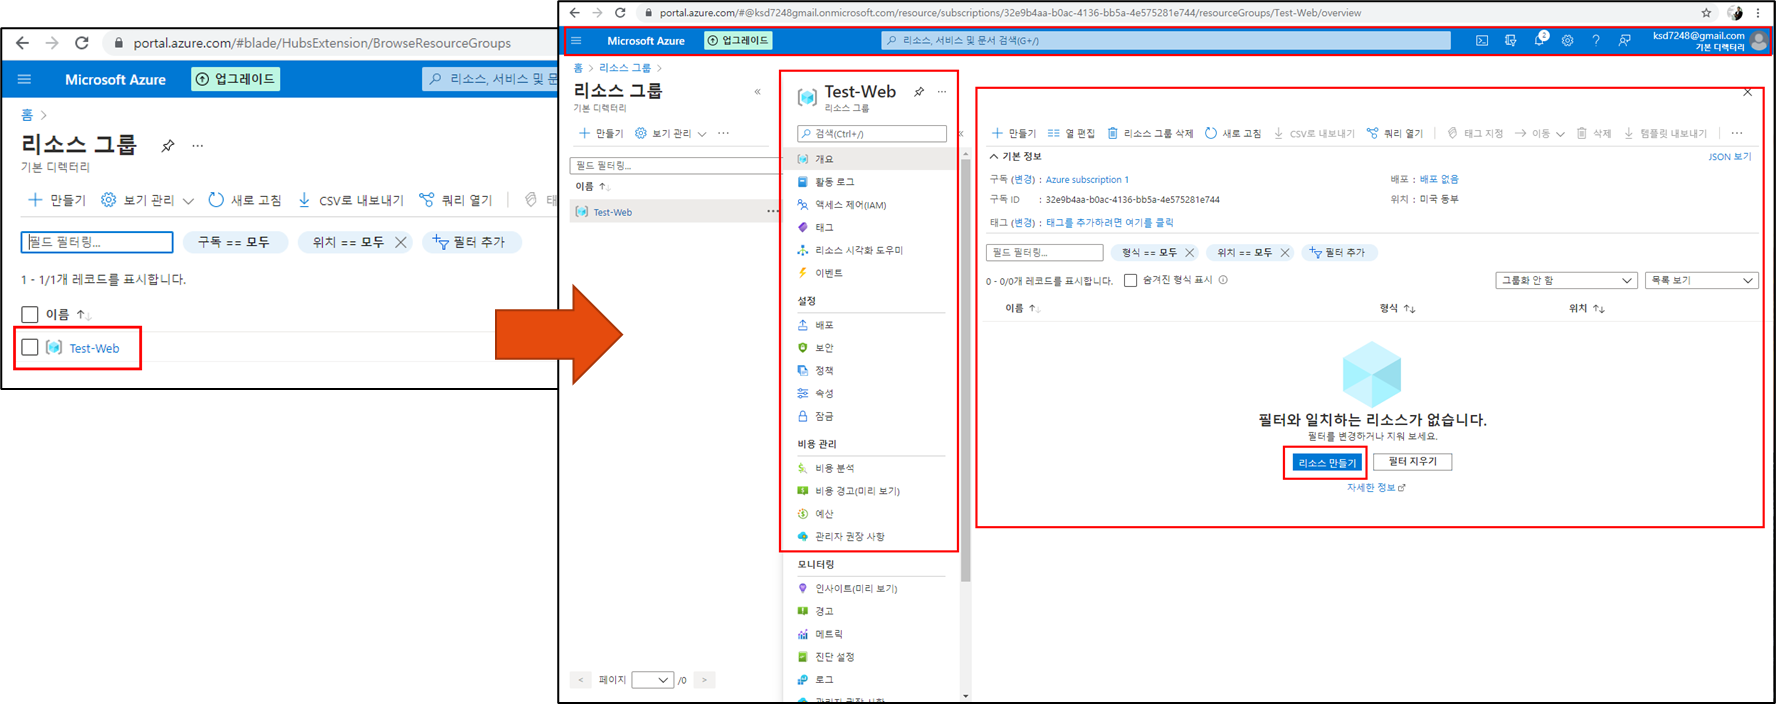Toggle 숨겨진 형식 표시 checkbox
The width and height of the screenshot is (1776, 704).
(1130, 280)
